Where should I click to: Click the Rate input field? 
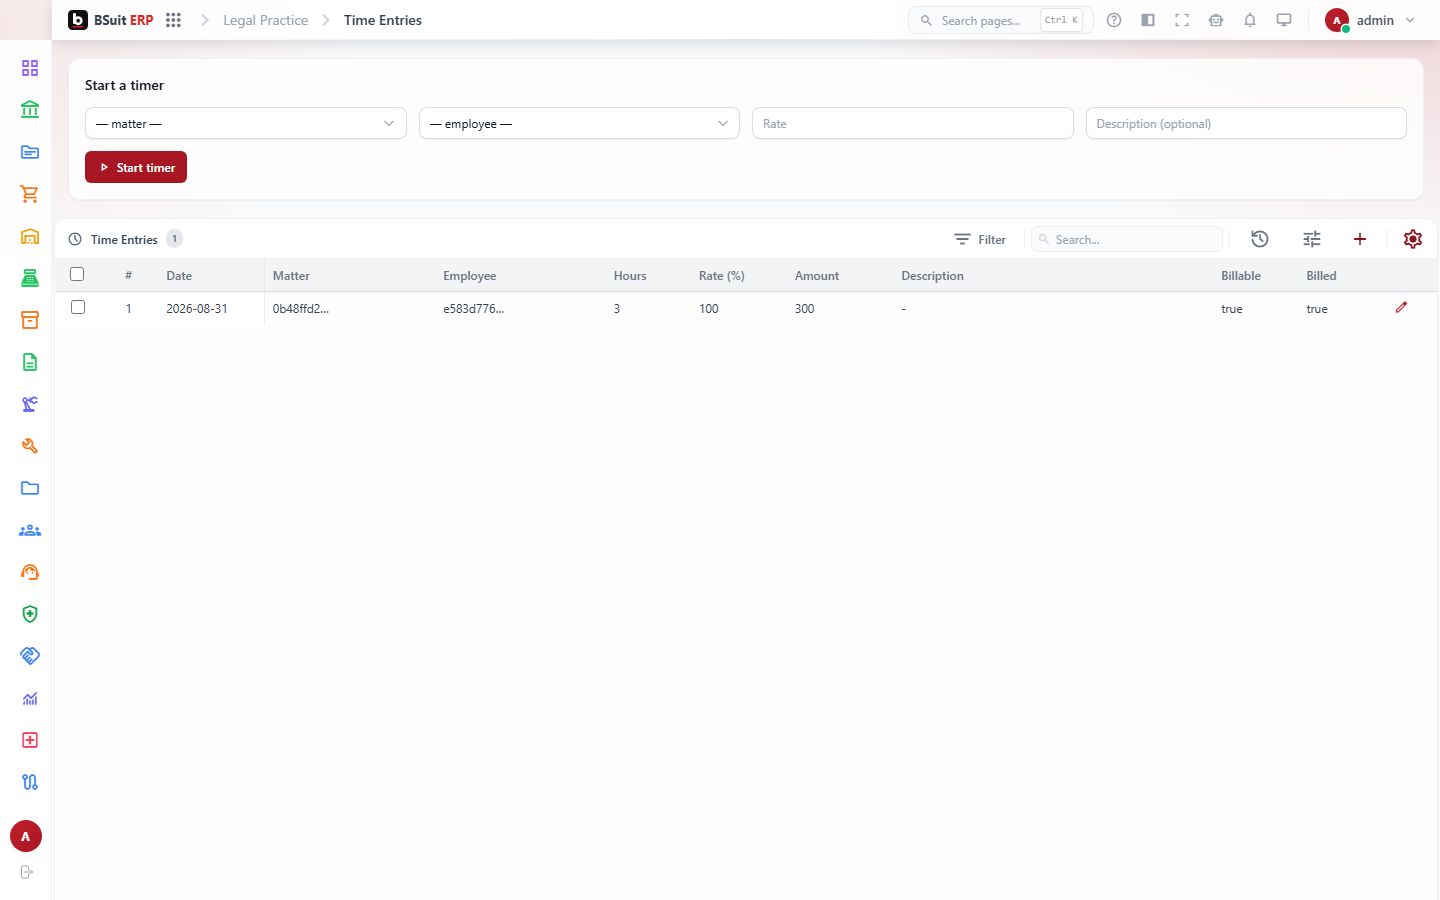point(913,123)
